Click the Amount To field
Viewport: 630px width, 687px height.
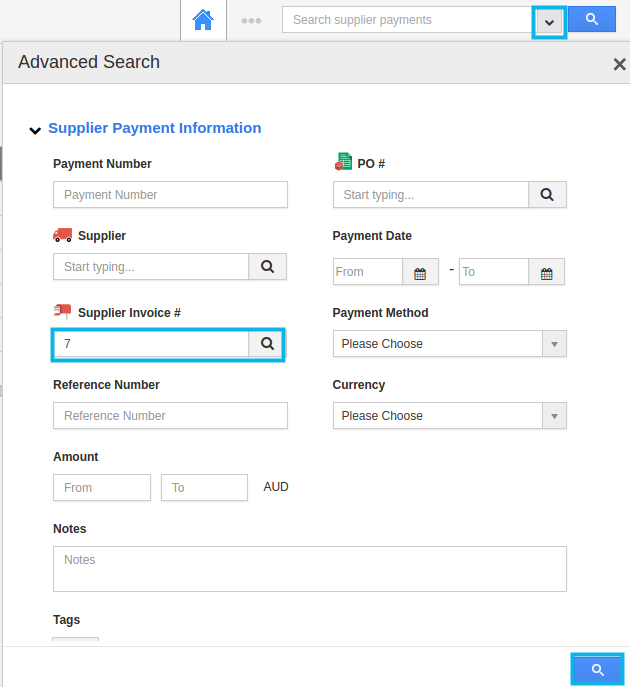[204, 488]
